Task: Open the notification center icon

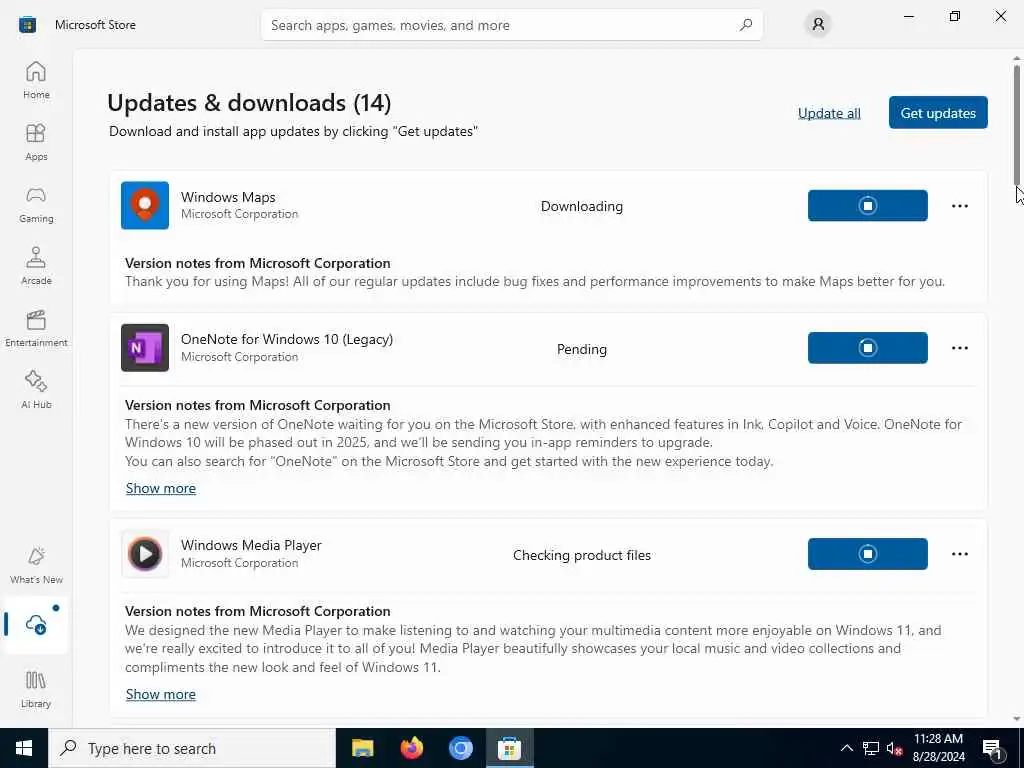Action: (992, 748)
